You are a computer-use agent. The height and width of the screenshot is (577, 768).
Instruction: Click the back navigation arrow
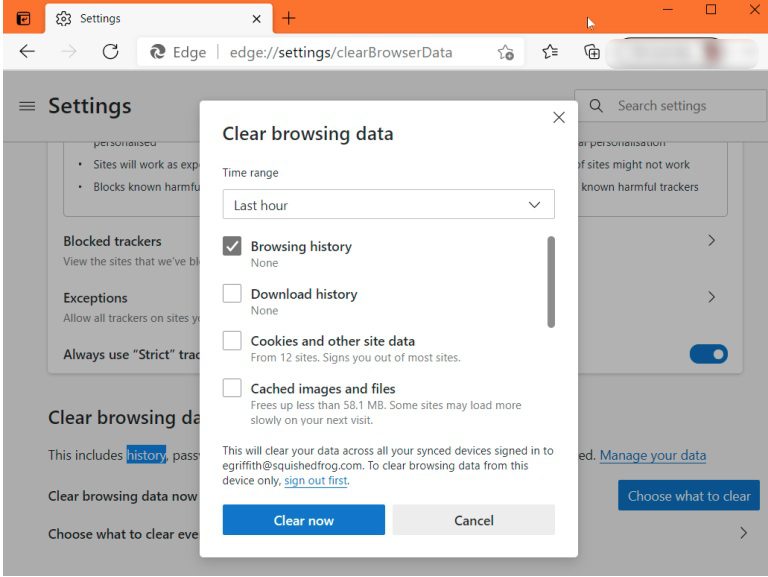click(27, 52)
